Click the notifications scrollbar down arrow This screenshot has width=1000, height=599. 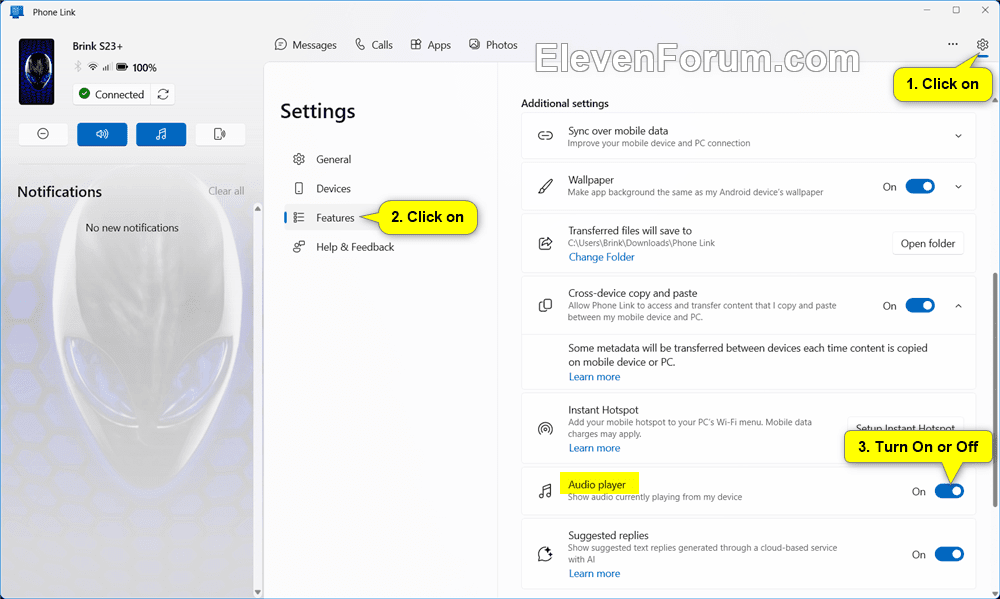click(258, 592)
